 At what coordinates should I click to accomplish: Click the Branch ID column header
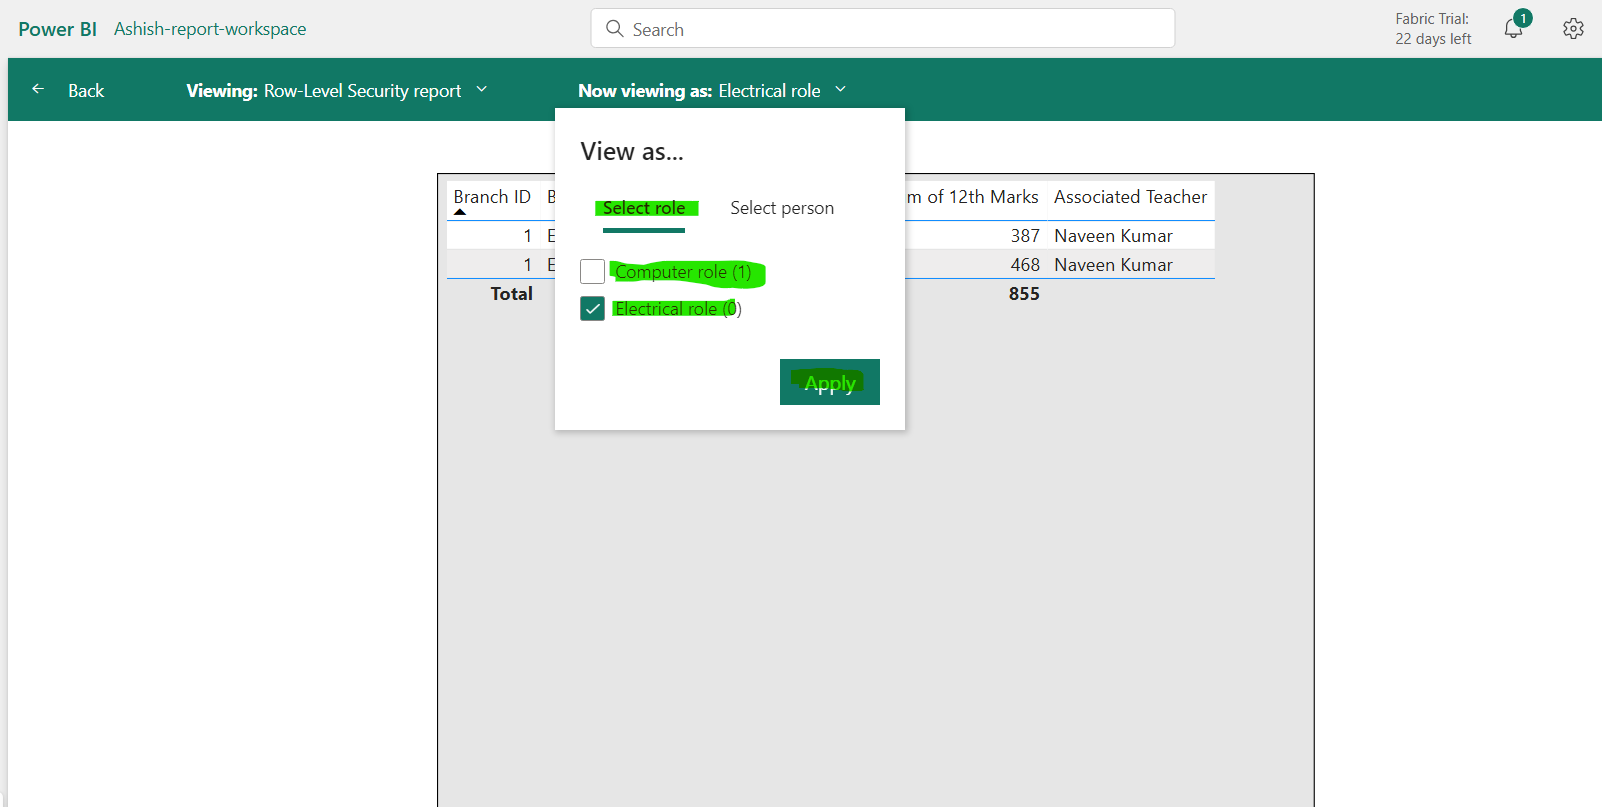click(492, 197)
